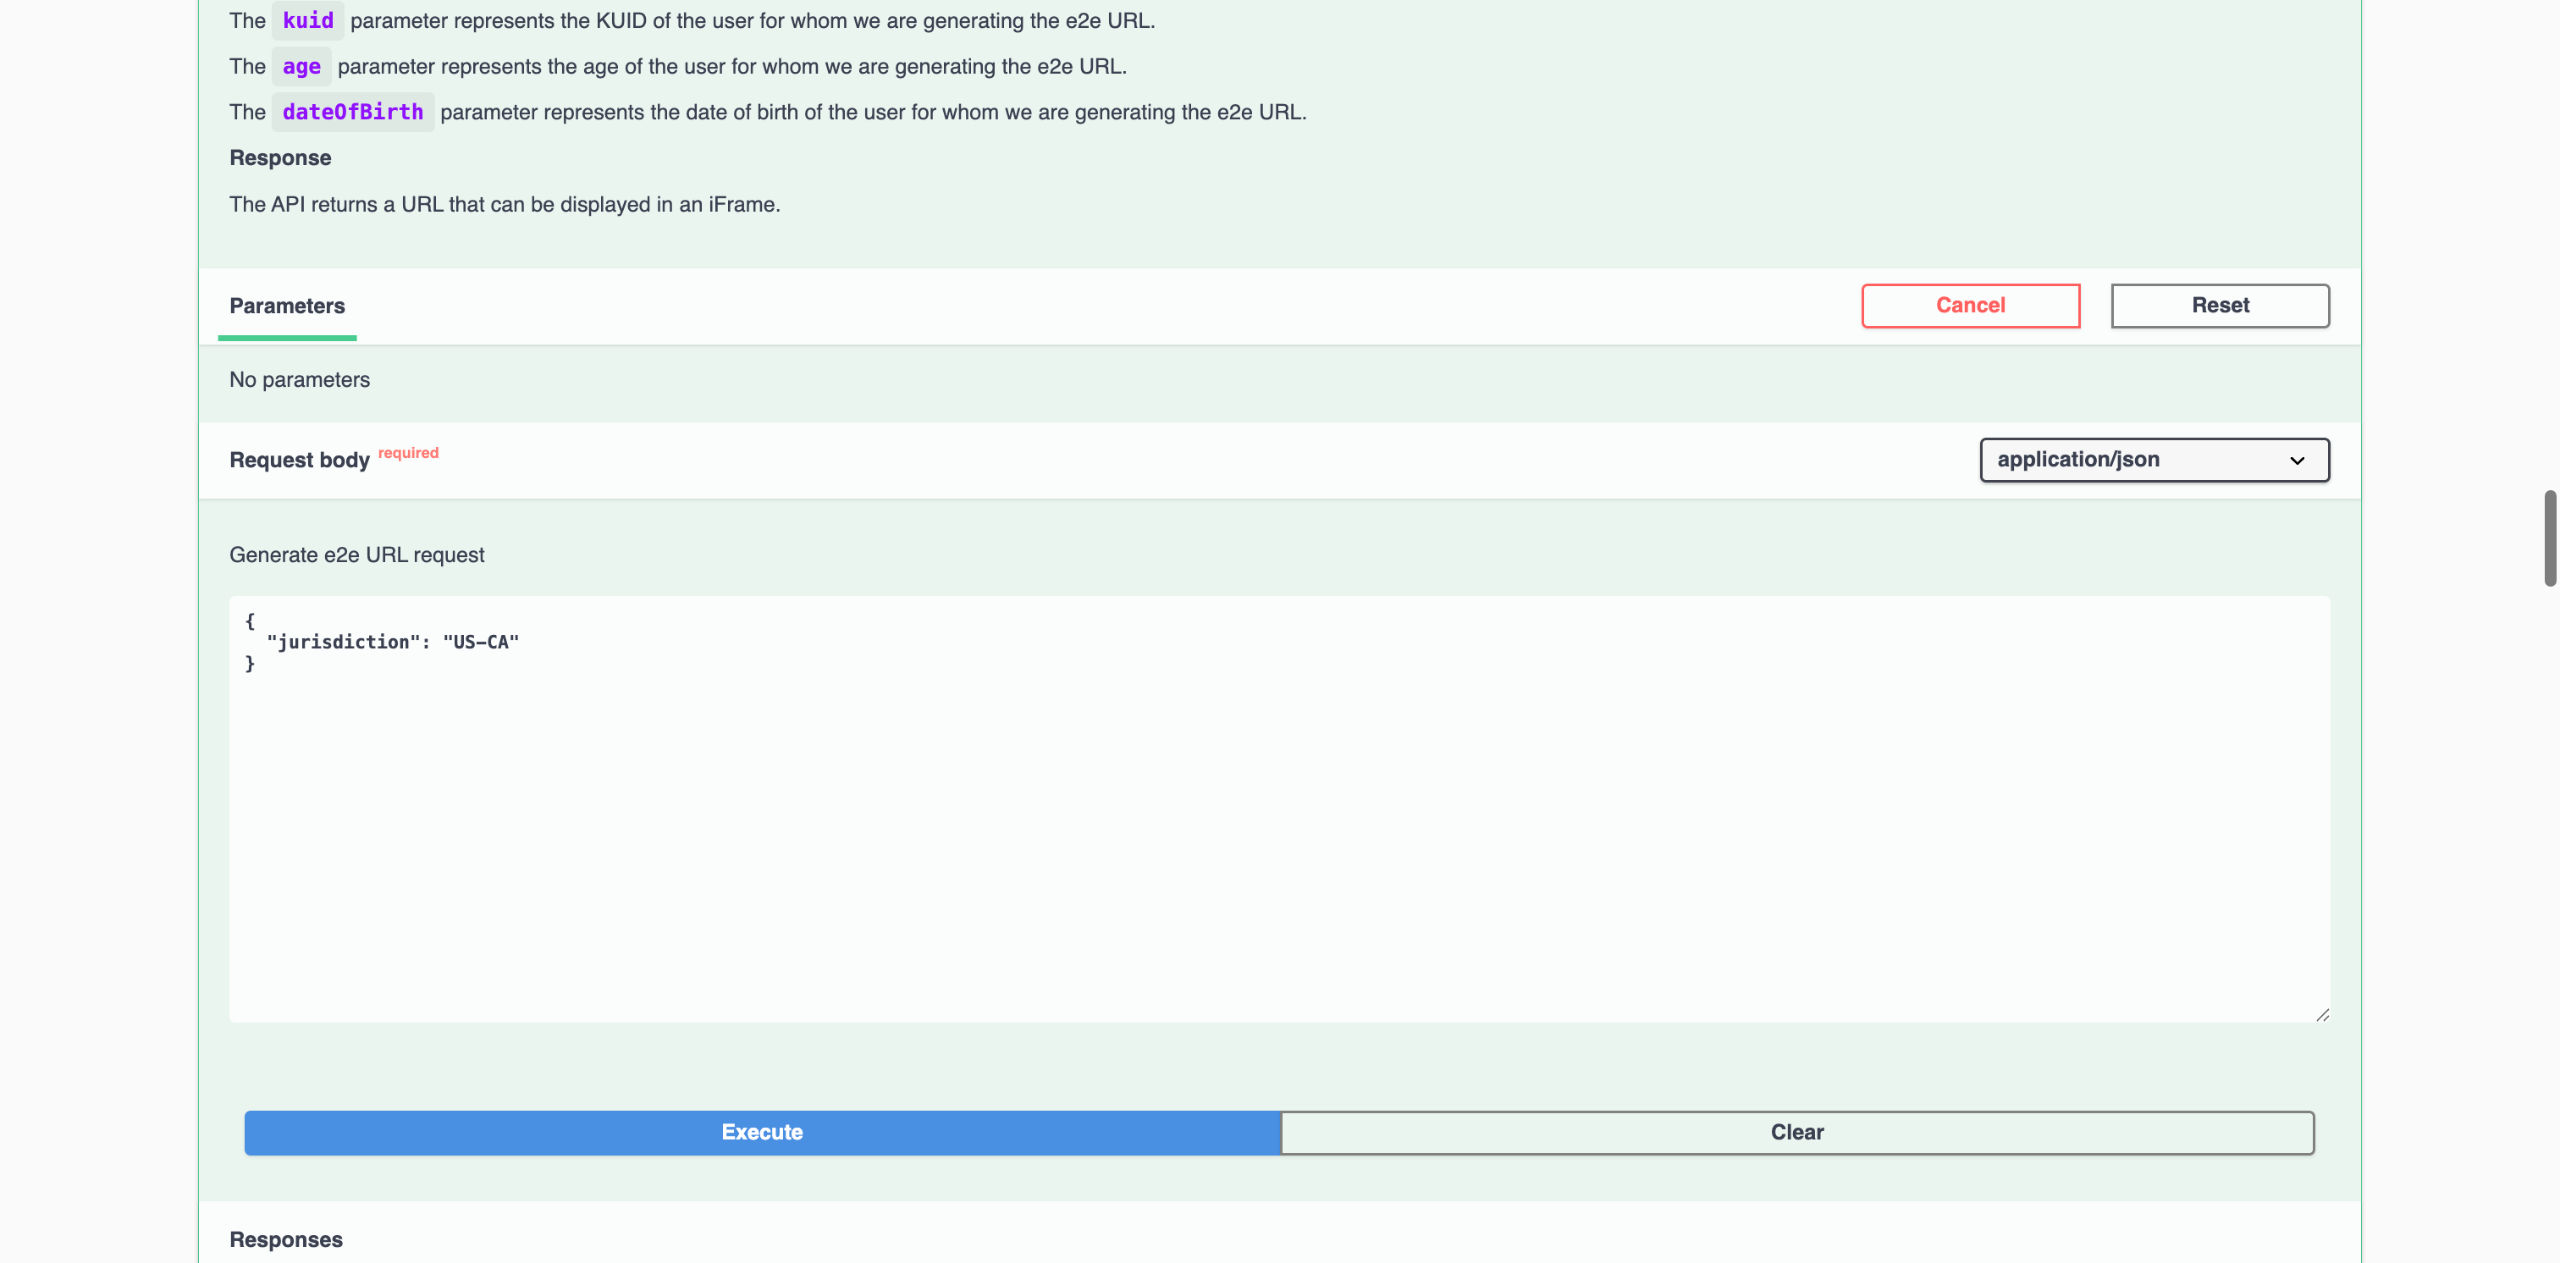
Task: Place cursor on the "US-CA" value
Action: [481, 642]
